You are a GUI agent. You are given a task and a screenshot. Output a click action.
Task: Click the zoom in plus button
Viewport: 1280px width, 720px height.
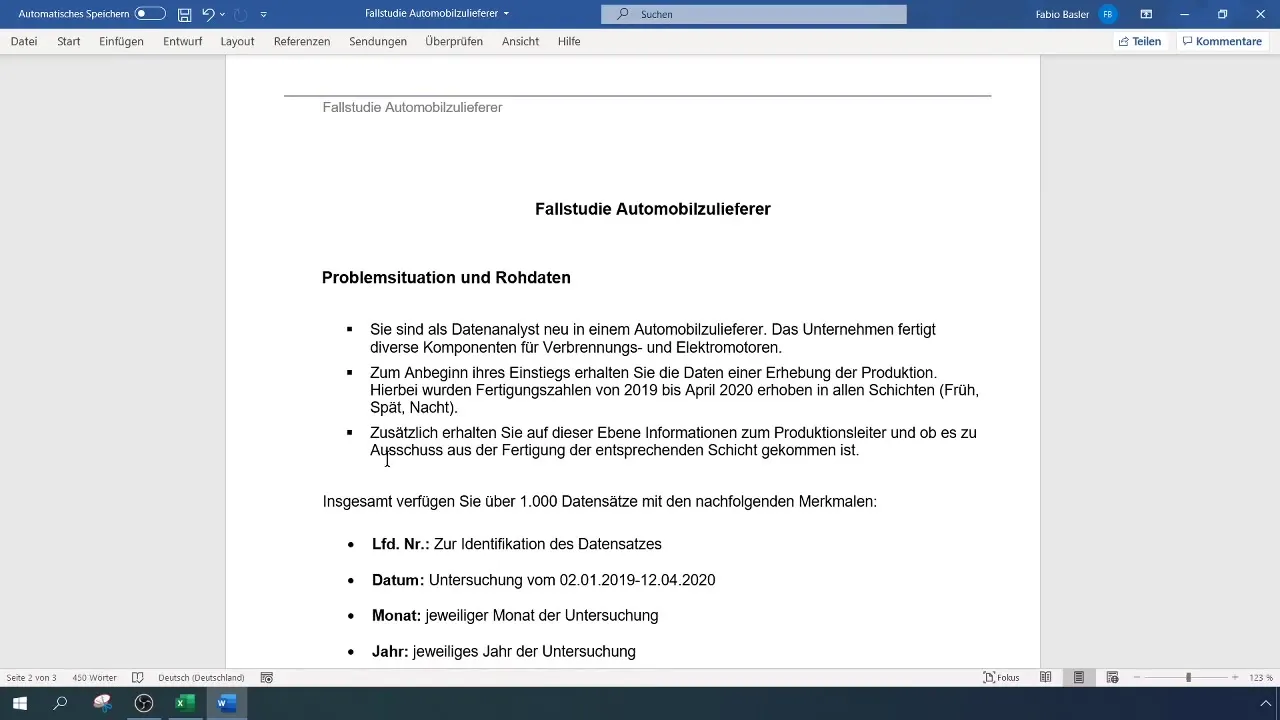click(1235, 677)
